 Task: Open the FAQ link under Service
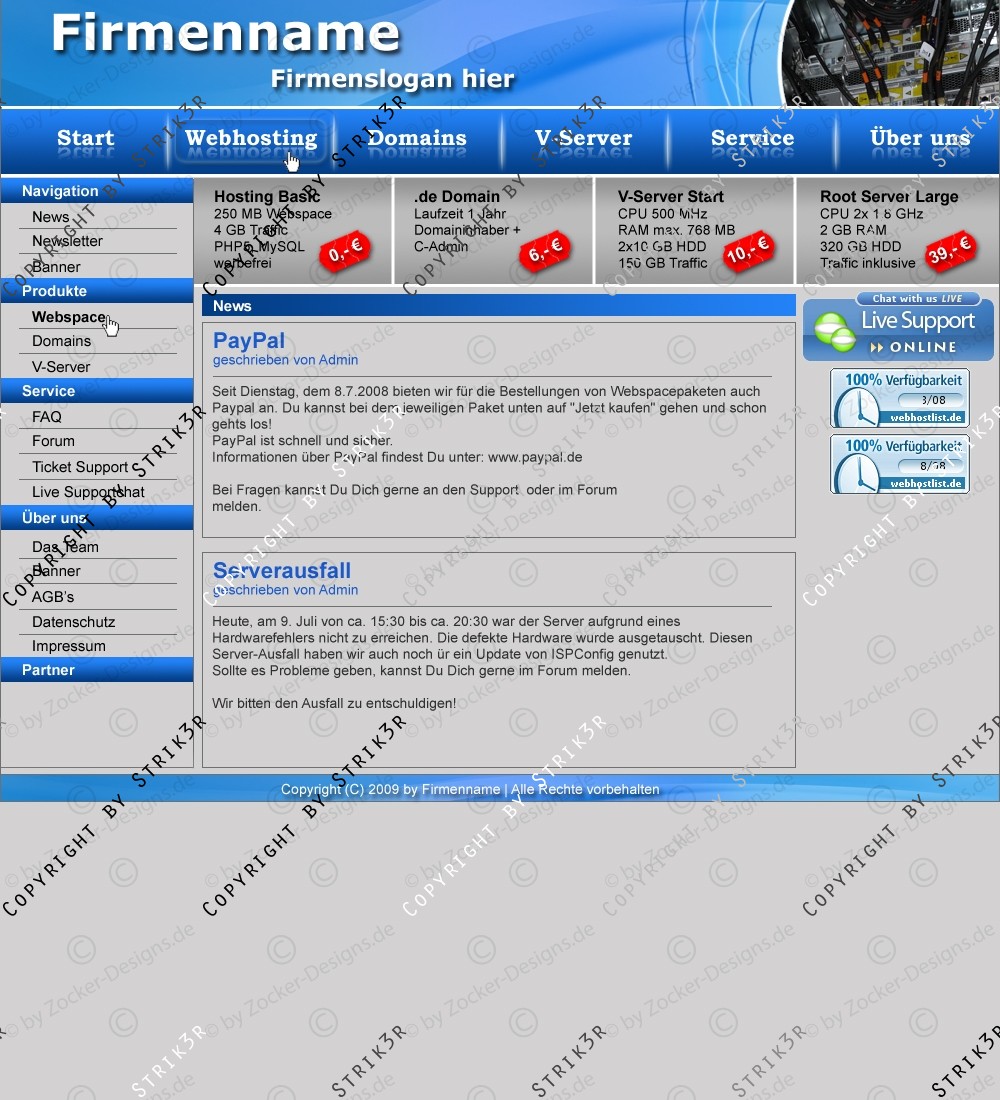[x=47, y=417]
